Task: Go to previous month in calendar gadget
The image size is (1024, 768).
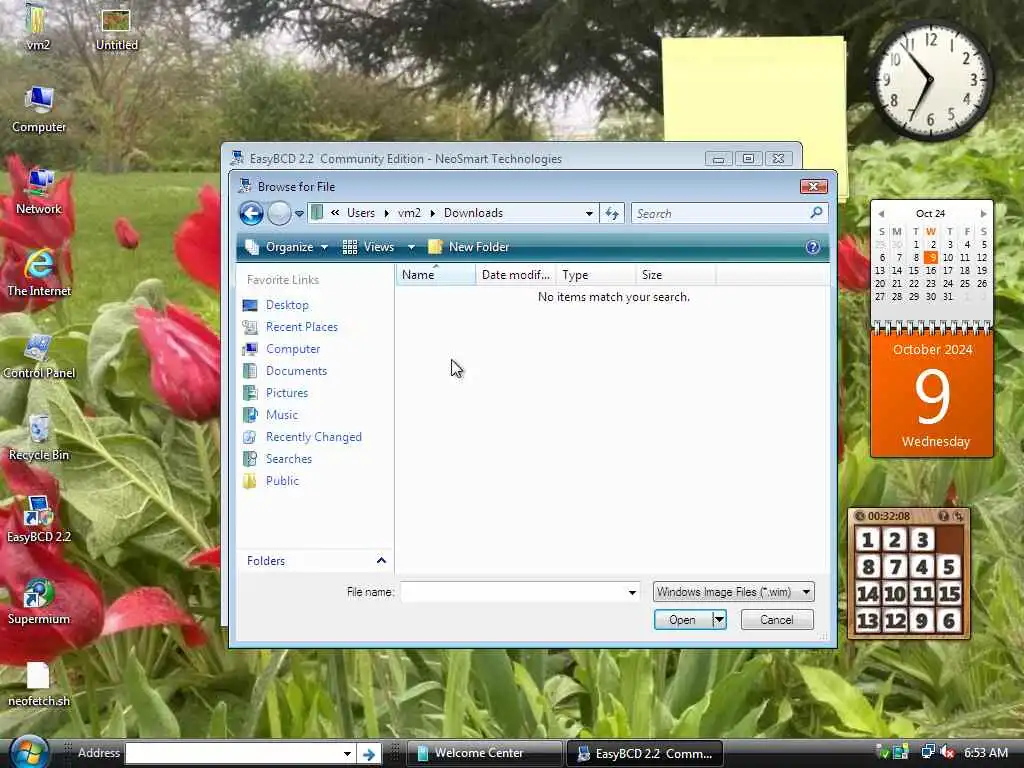Action: click(881, 214)
